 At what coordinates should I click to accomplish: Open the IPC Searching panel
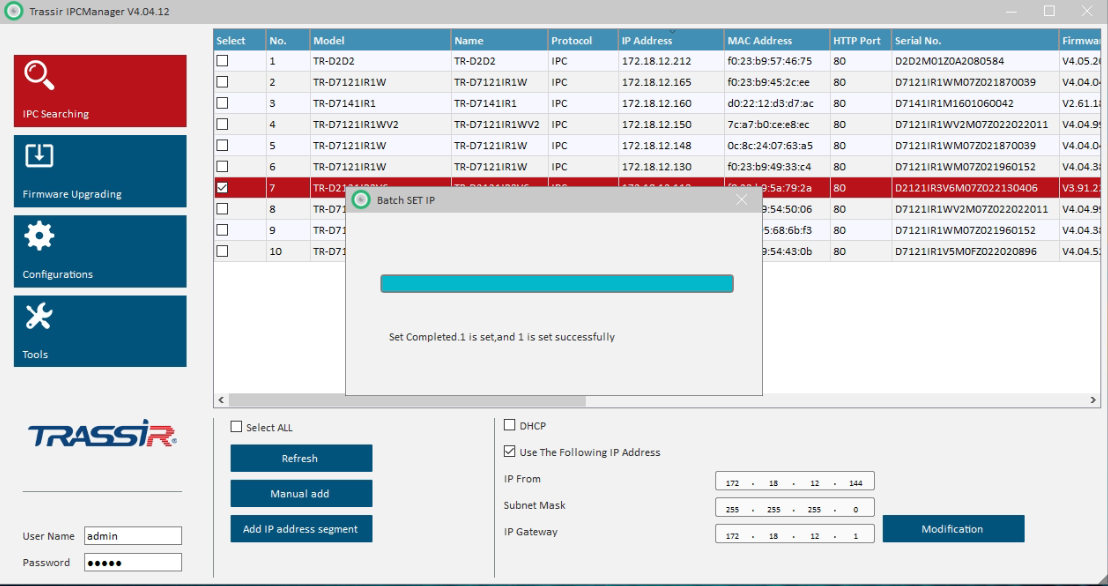(x=100, y=90)
